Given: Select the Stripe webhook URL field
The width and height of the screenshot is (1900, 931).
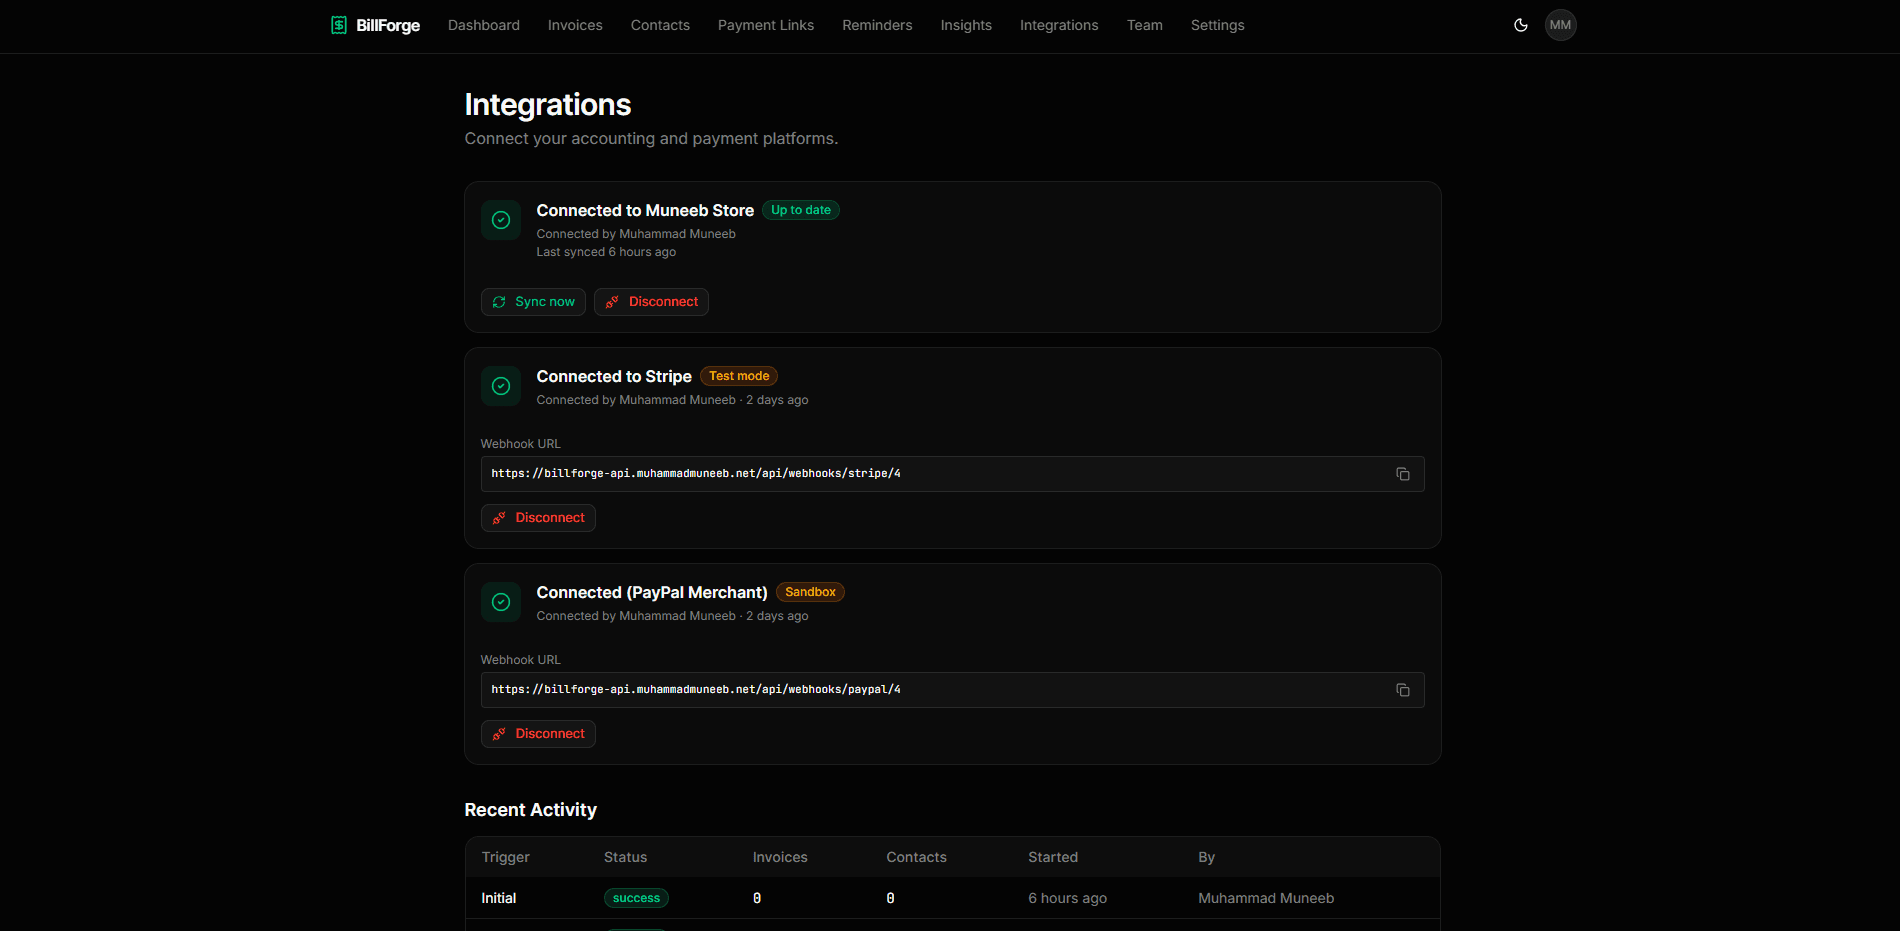Looking at the screenshot, I should point(952,474).
